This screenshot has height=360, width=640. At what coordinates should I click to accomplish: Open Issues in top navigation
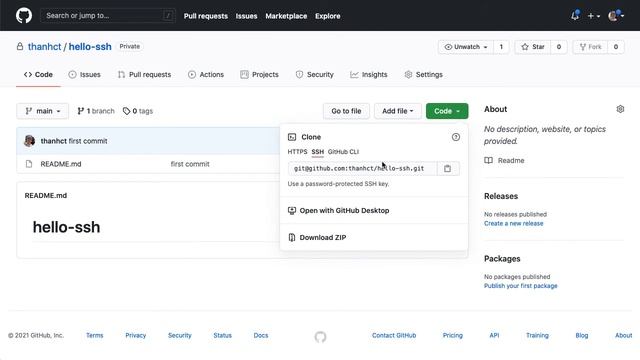tap(246, 16)
